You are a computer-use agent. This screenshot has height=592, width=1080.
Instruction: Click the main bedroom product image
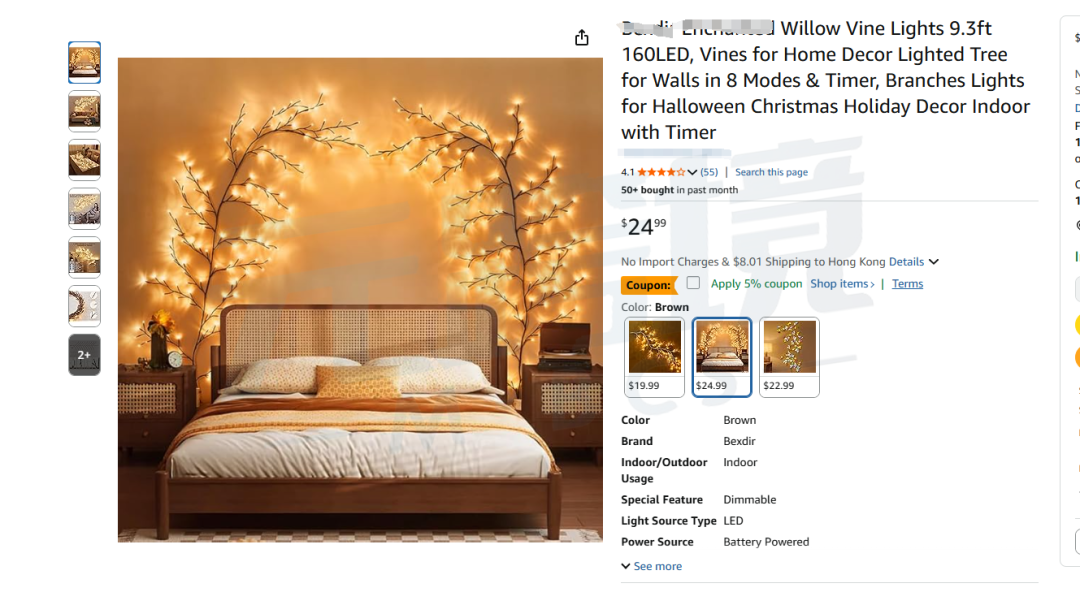[360, 300]
